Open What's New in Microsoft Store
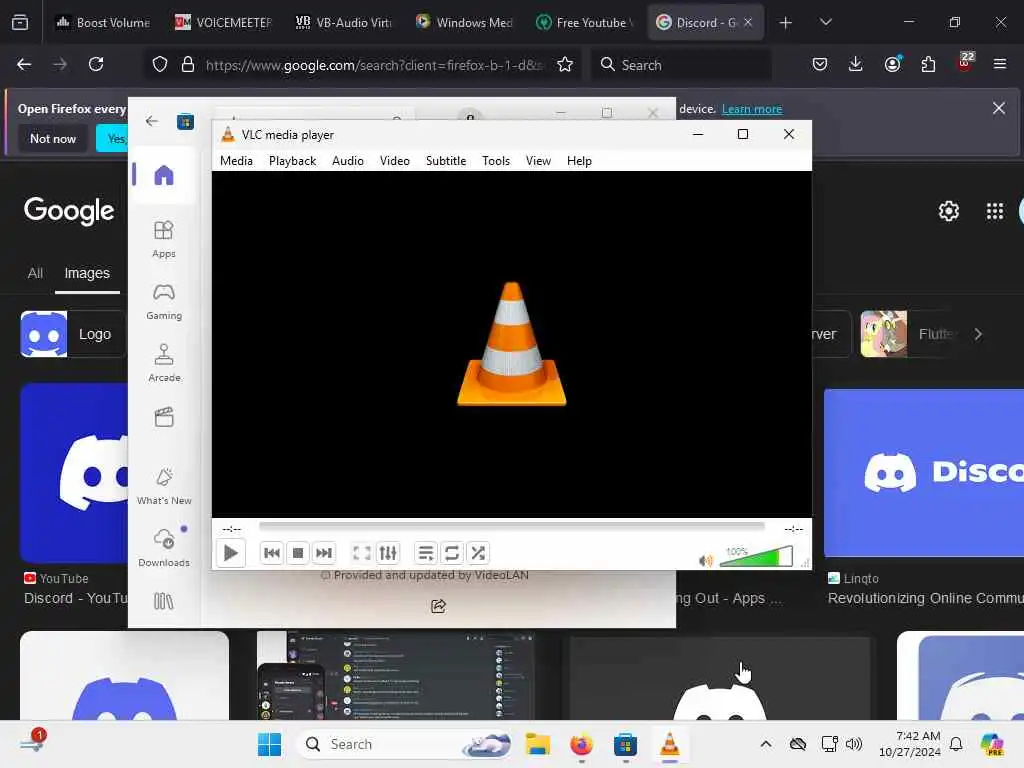 pyautogui.click(x=163, y=487)
